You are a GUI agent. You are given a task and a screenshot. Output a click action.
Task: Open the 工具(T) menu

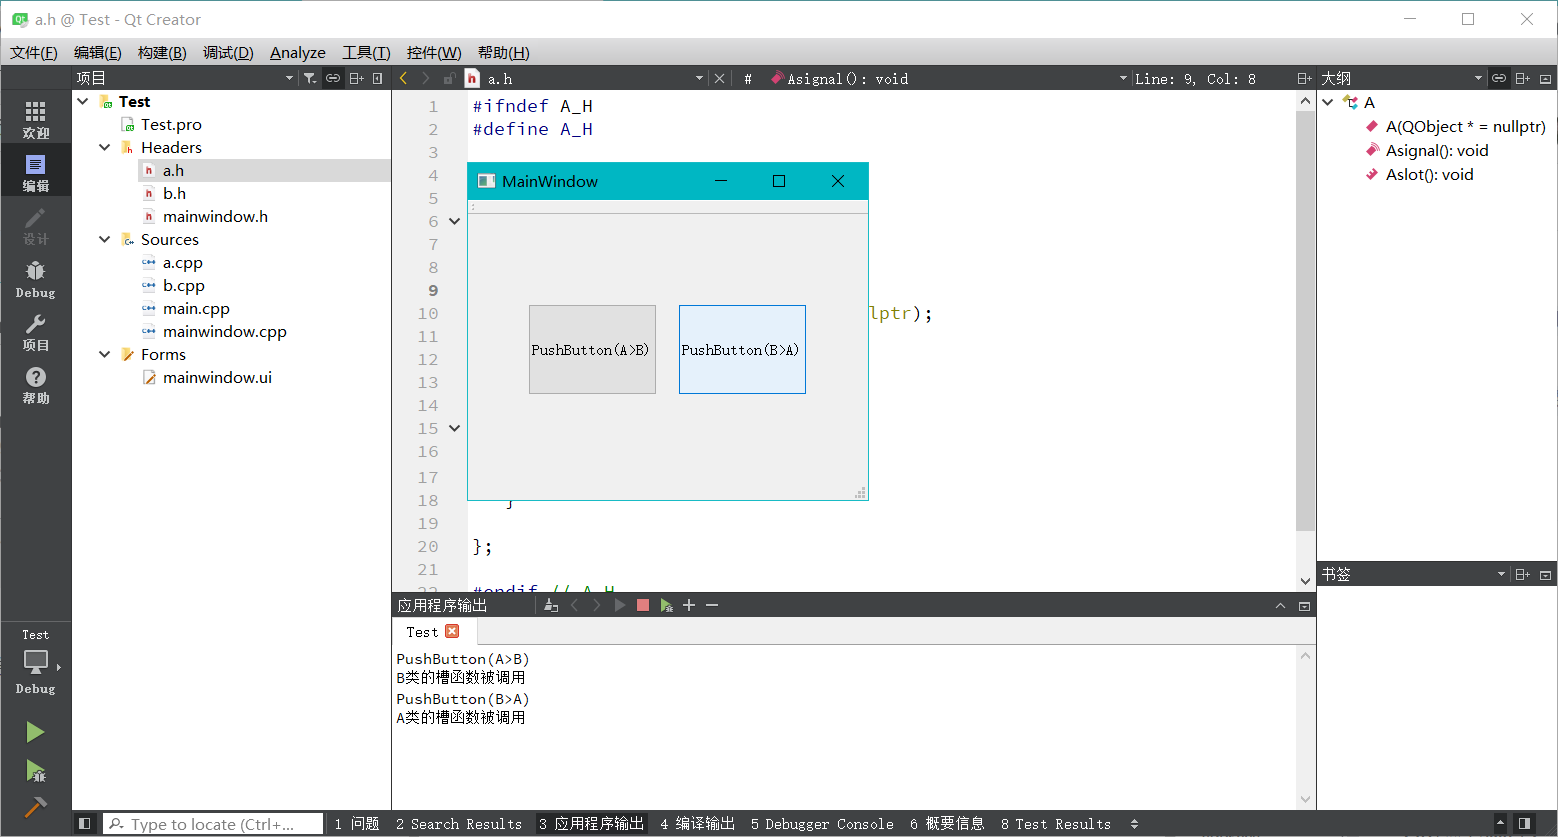[366, 52]
